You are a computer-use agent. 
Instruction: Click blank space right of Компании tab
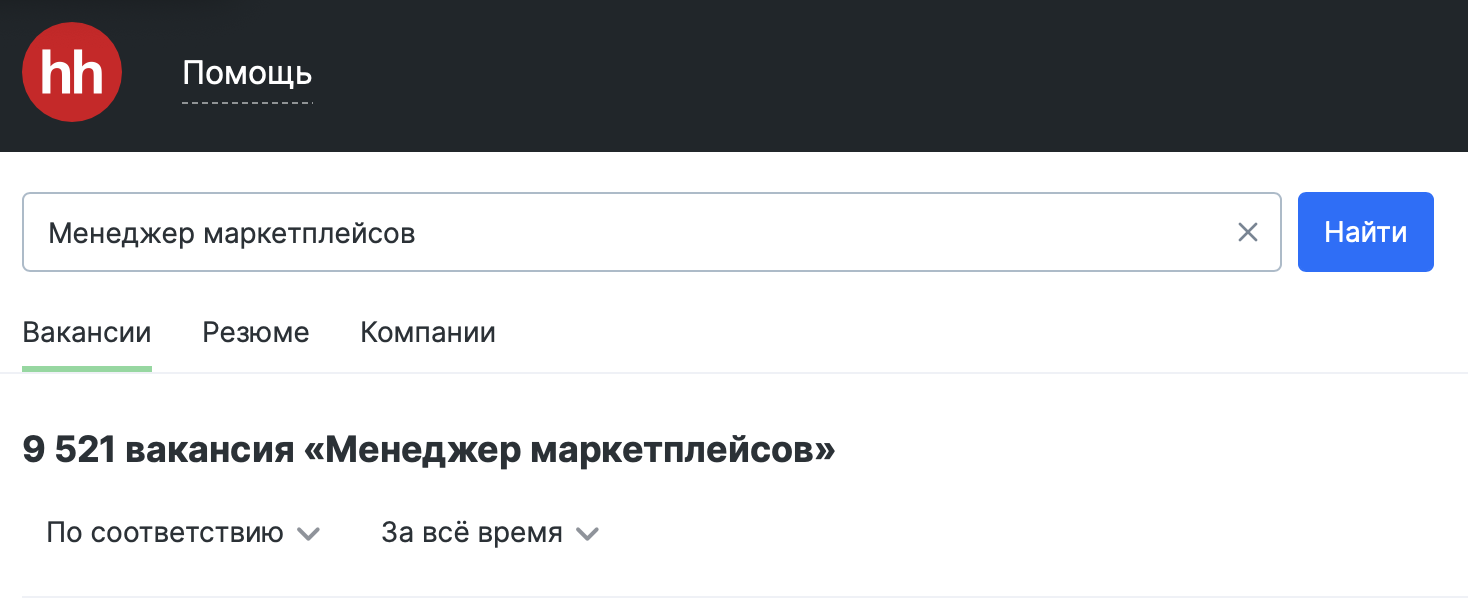[900, 332]
